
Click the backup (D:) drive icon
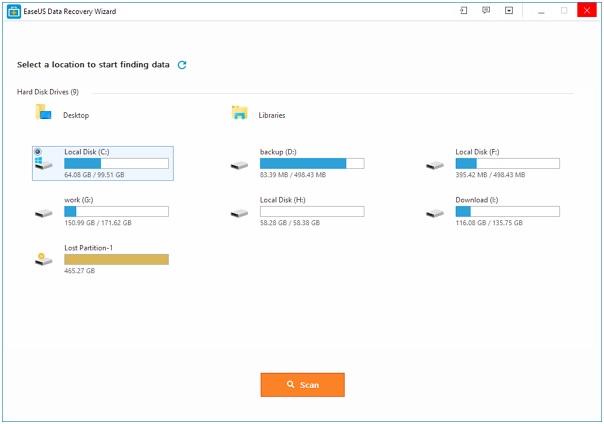tap(239, 165)
